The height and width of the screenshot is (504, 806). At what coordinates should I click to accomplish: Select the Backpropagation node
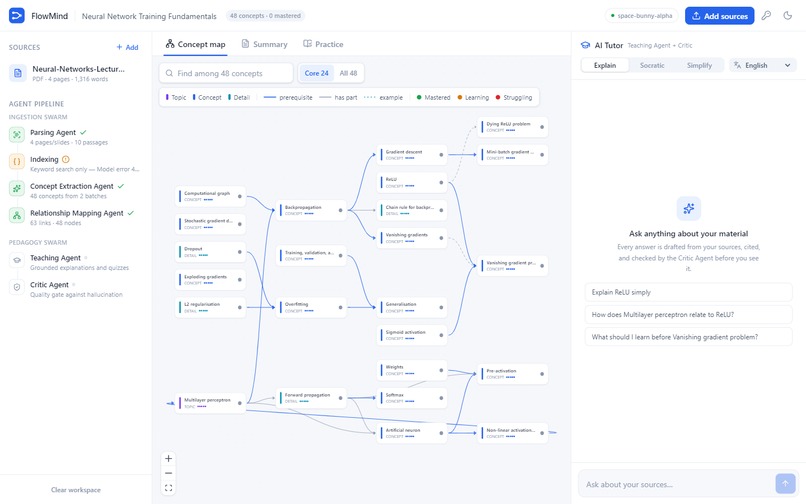(x=312, y=210)
